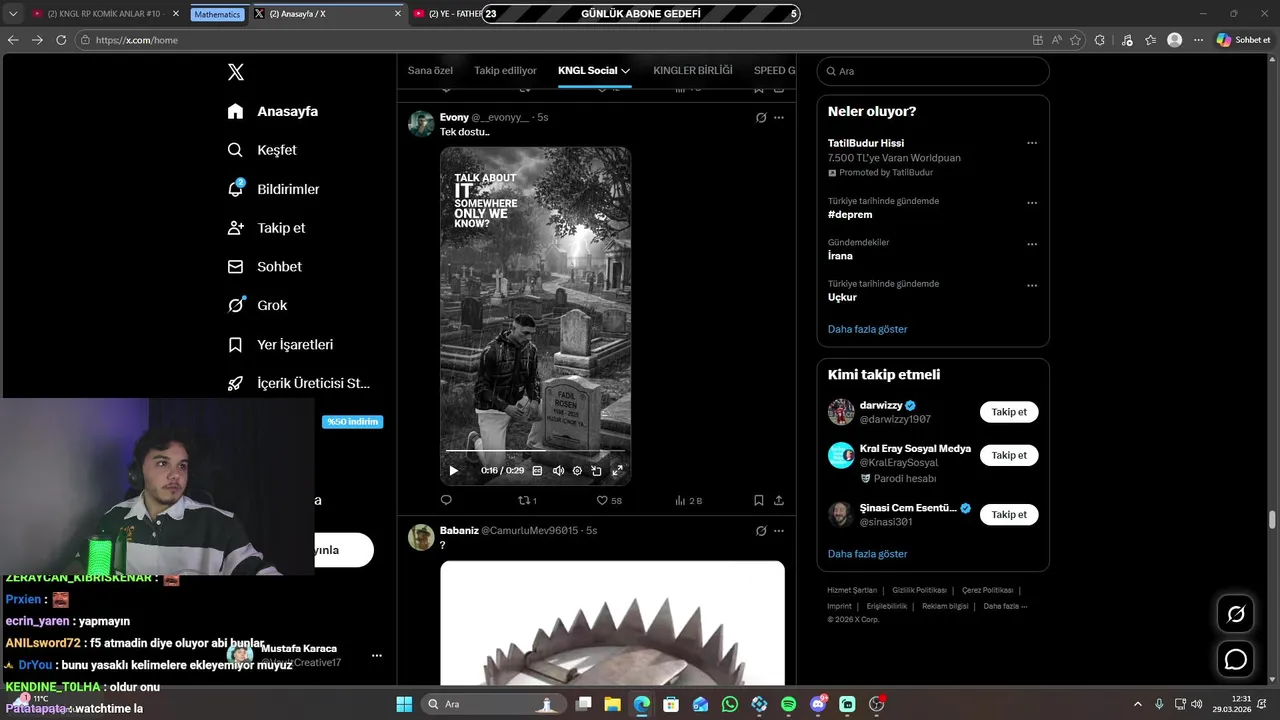Open Sohbet messages
Viewport: 1280px width, 720px height.
264,267
